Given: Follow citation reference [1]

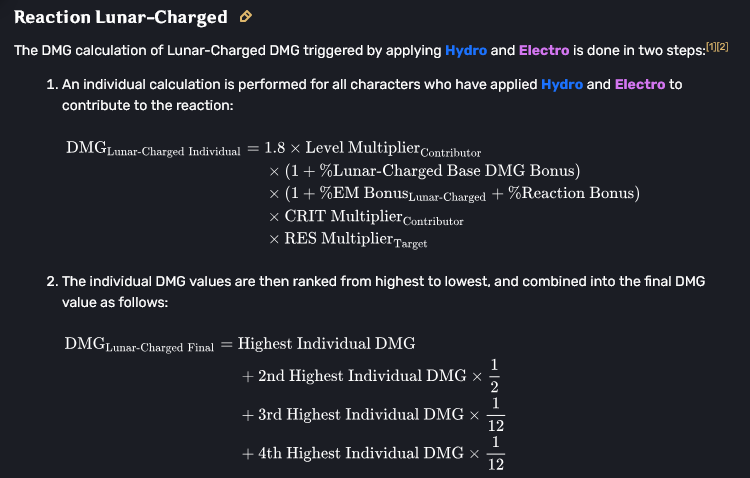Looking at the screenshot, I should click(x=711, y=46).
